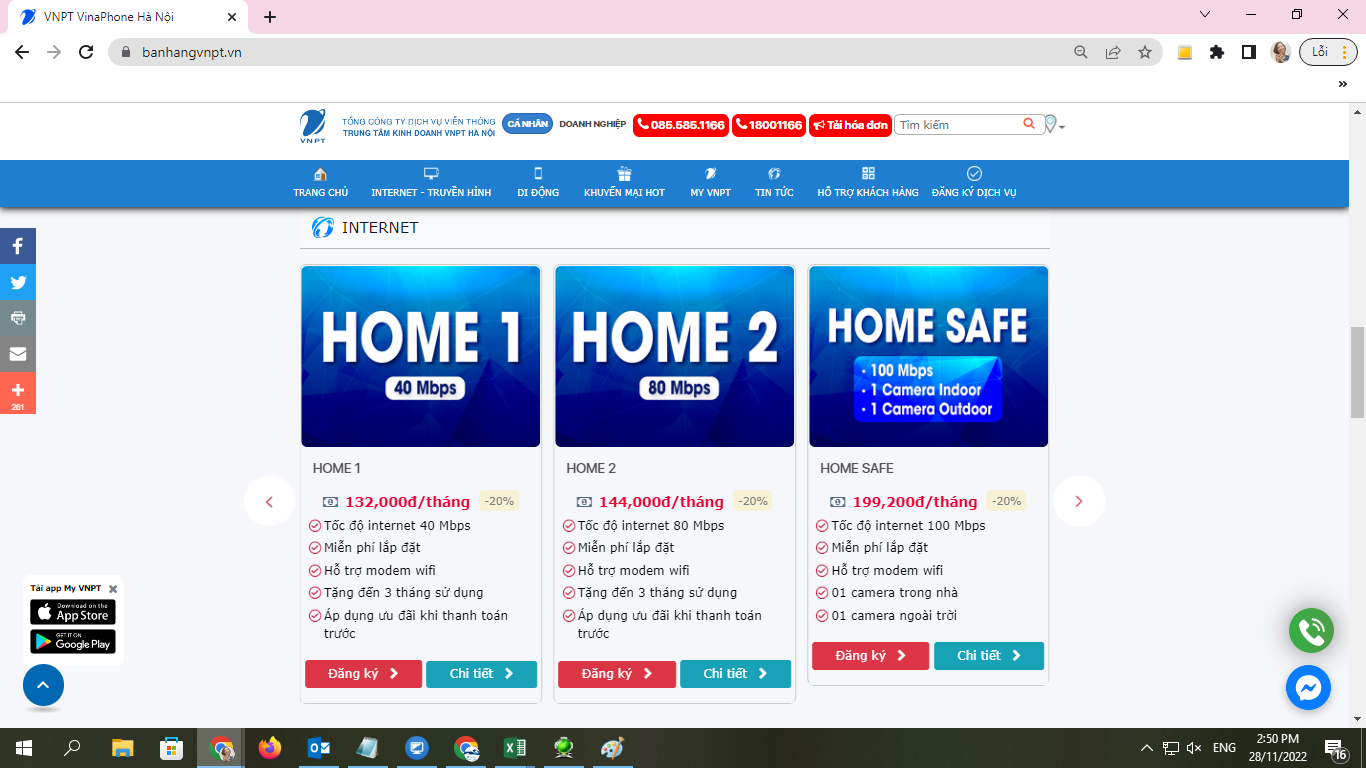Go back to top with the round arrow

click(x=43, y=685)
